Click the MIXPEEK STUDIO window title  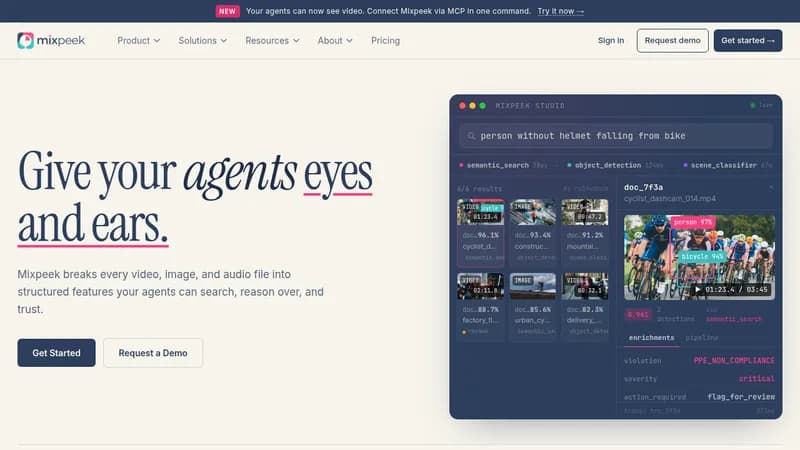tap(530, 106)
